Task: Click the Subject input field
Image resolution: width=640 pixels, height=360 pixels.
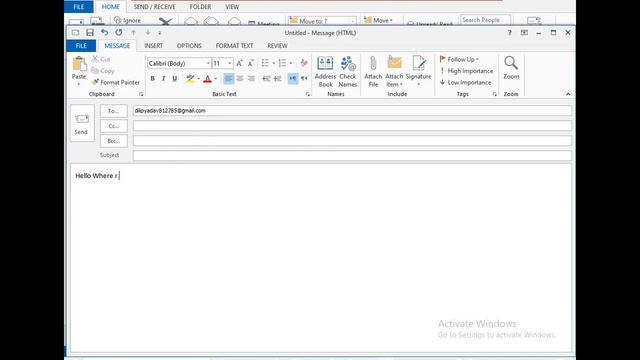Action: (x=352, y=156)
